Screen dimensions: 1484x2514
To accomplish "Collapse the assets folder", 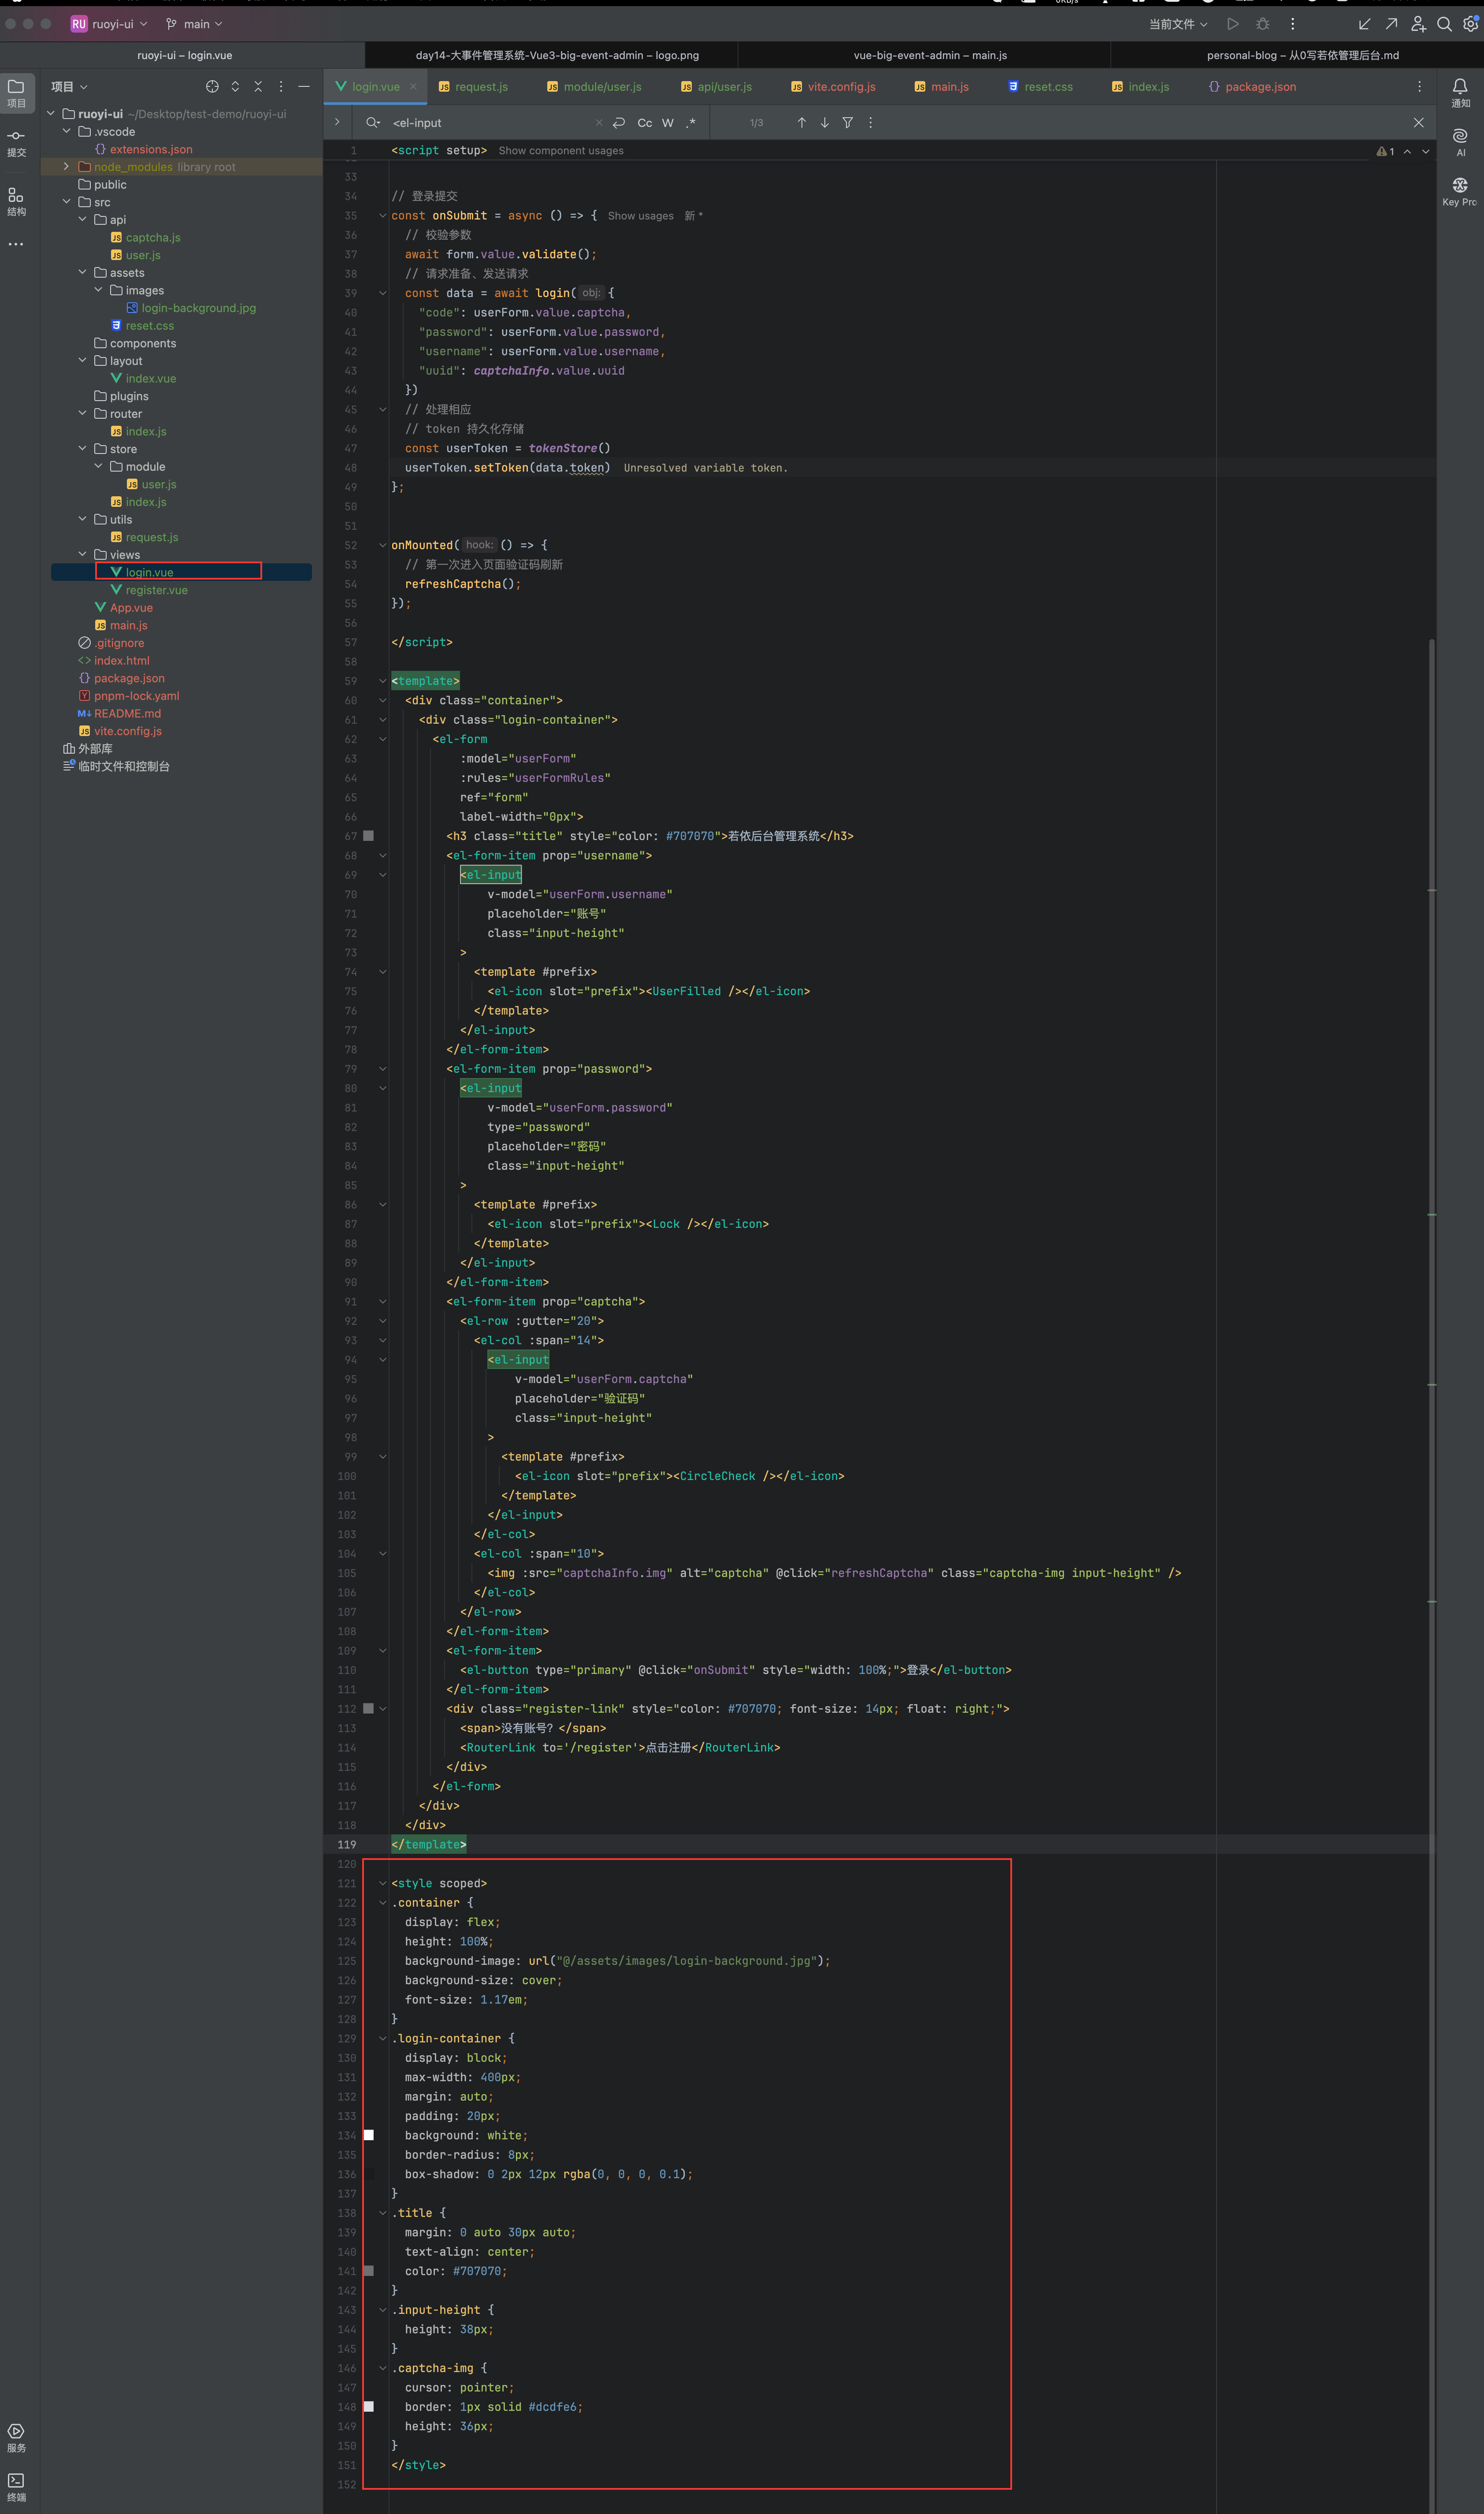I will (82, 273).
